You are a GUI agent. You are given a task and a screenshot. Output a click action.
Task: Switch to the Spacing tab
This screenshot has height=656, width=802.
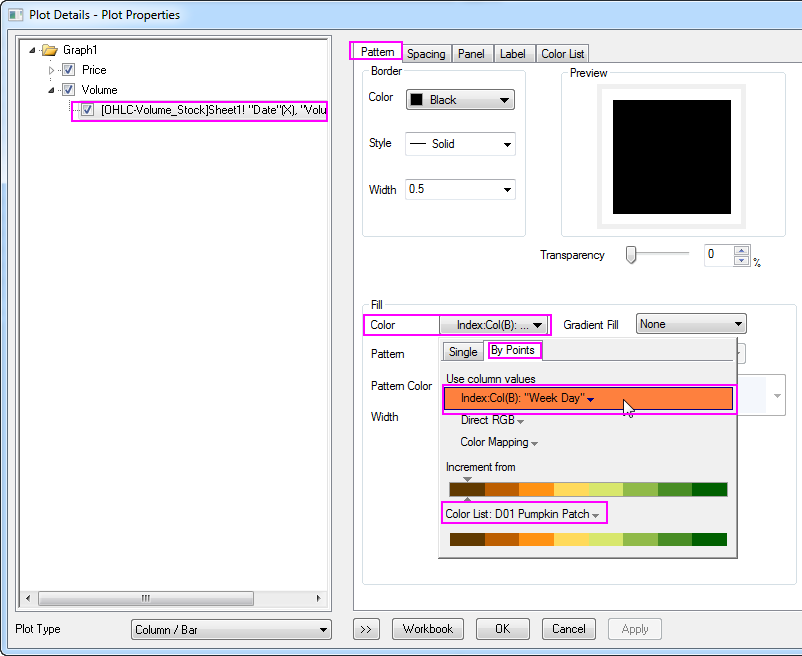click(x=426, y=54)
